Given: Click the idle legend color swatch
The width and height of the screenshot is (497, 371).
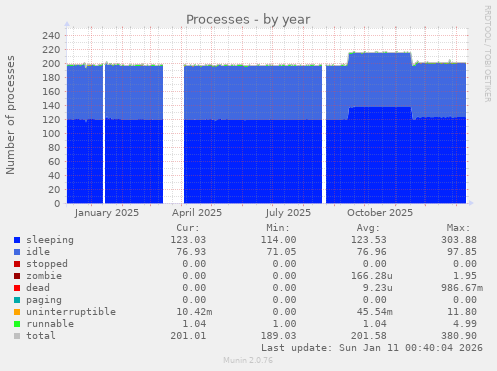Looking at the screenshot, I should pos(17,252).
